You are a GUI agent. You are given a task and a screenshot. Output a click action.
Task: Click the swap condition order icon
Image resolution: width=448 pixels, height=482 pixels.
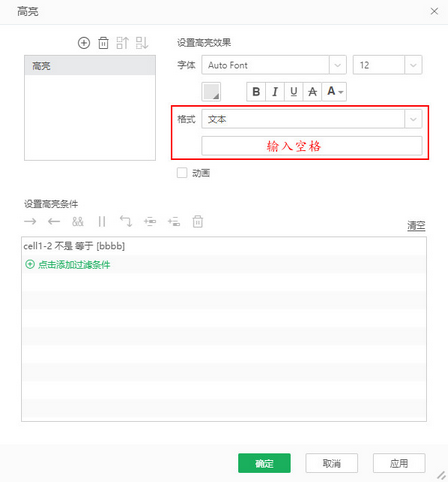pyautogui.click(x=126, y=221)
